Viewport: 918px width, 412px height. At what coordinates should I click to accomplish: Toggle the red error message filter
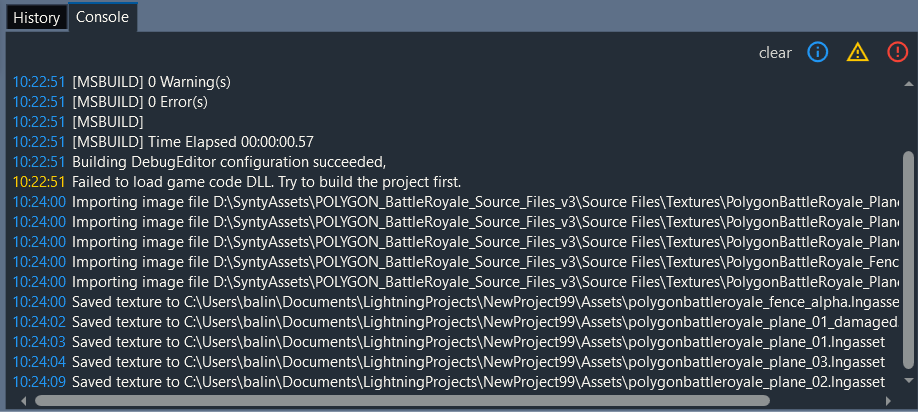click(x=898, y=53)
